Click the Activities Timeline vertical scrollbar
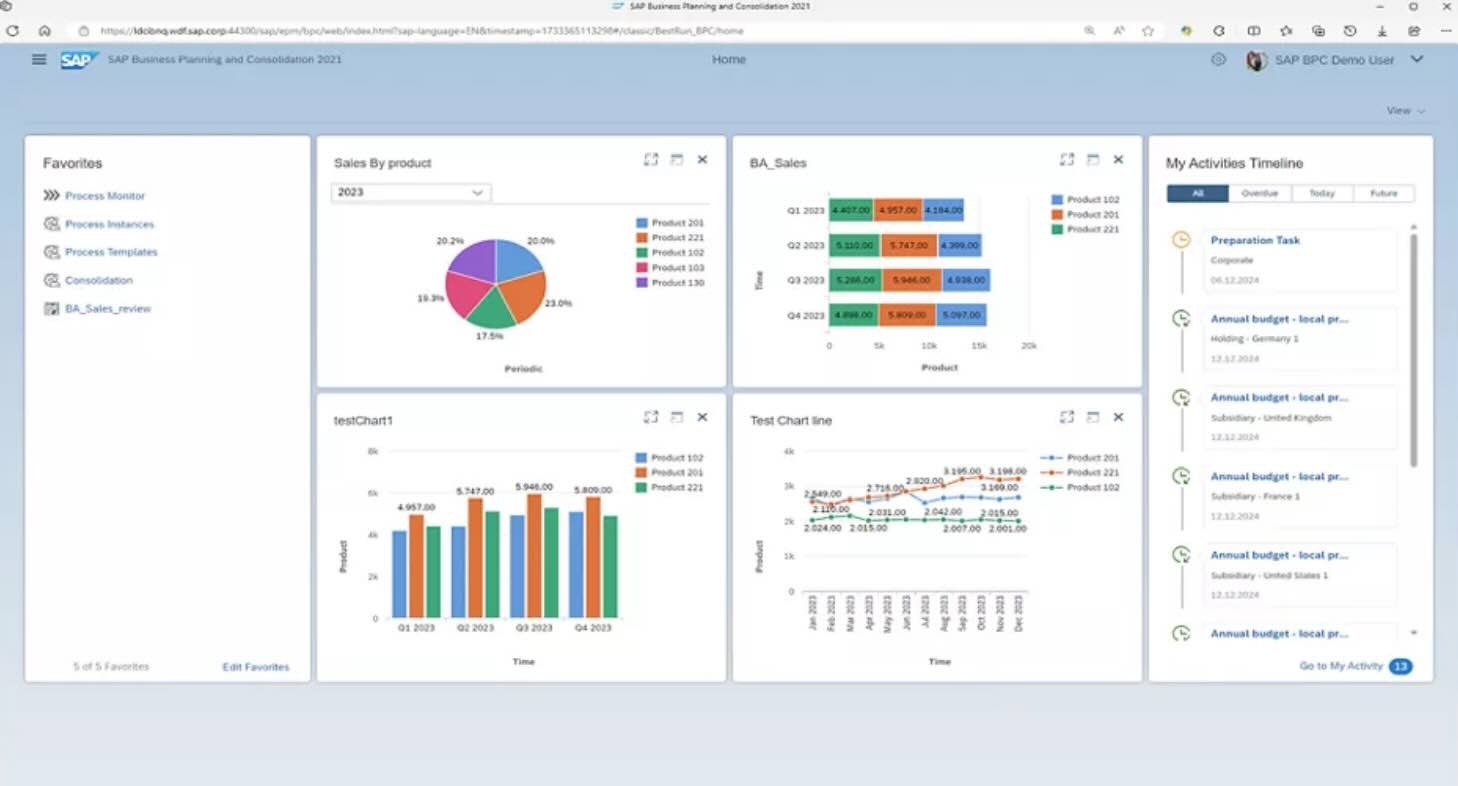The image size is (1458, 786). (1413, 350)
